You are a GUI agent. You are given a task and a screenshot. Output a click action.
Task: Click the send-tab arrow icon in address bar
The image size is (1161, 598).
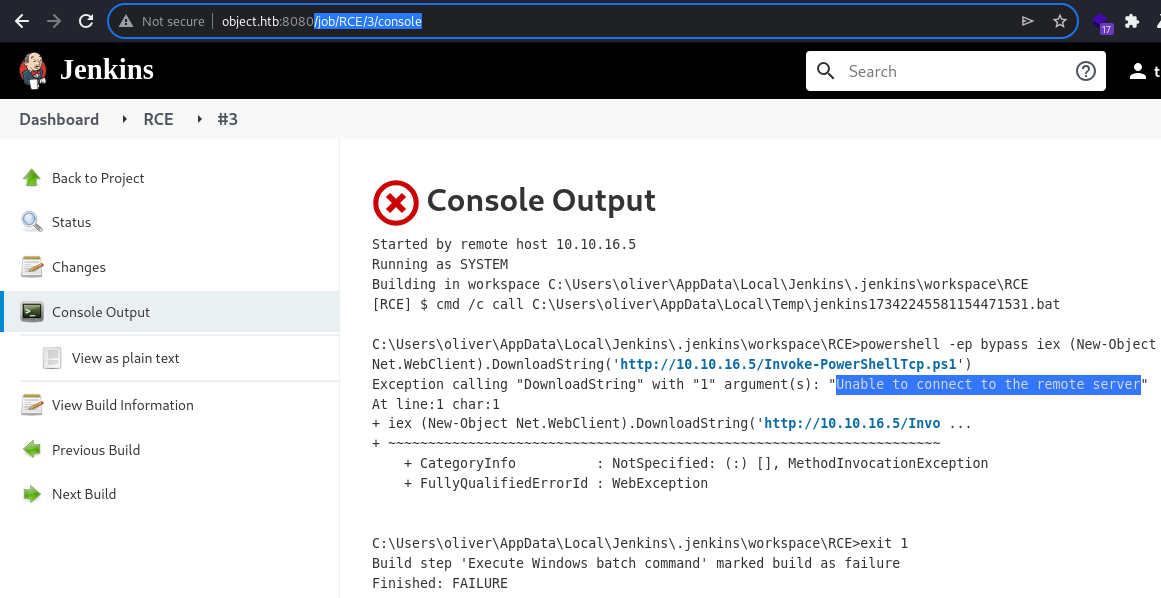coord(1028,21)
